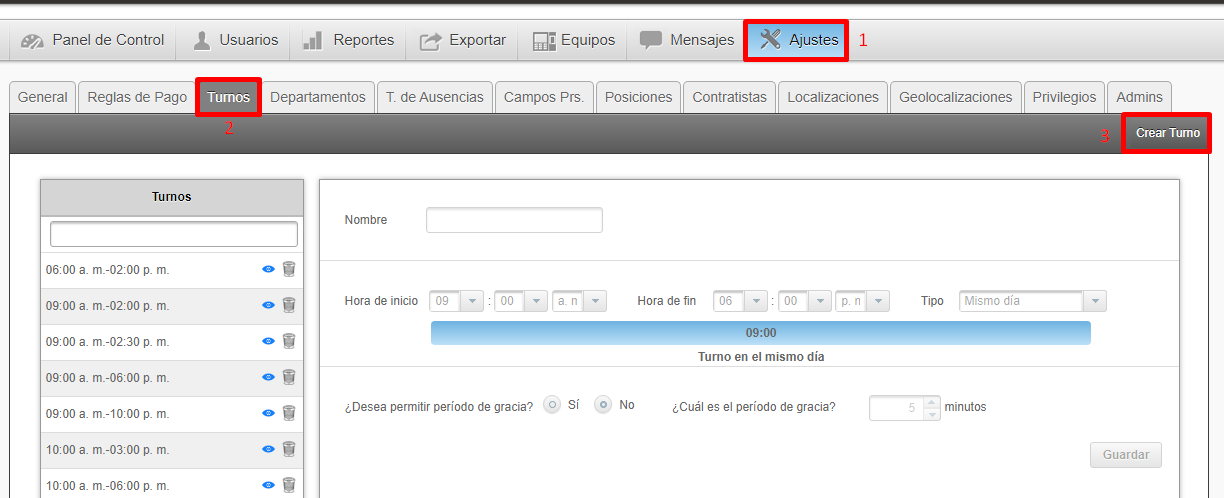The height and width of the screenshot is (498, 1224).
Task: Increase grace period minutes with up arrow
Action: [x=932, y=402]
